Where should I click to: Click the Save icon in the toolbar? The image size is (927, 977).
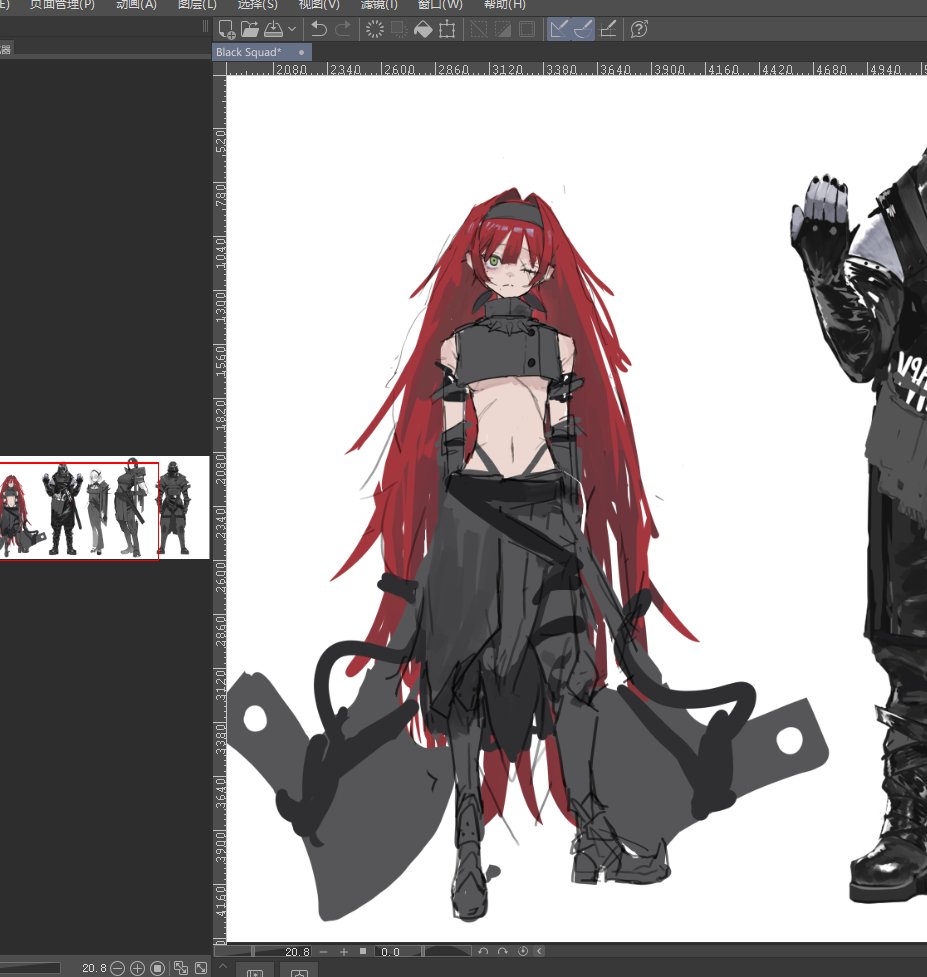(x=276, y=30)
